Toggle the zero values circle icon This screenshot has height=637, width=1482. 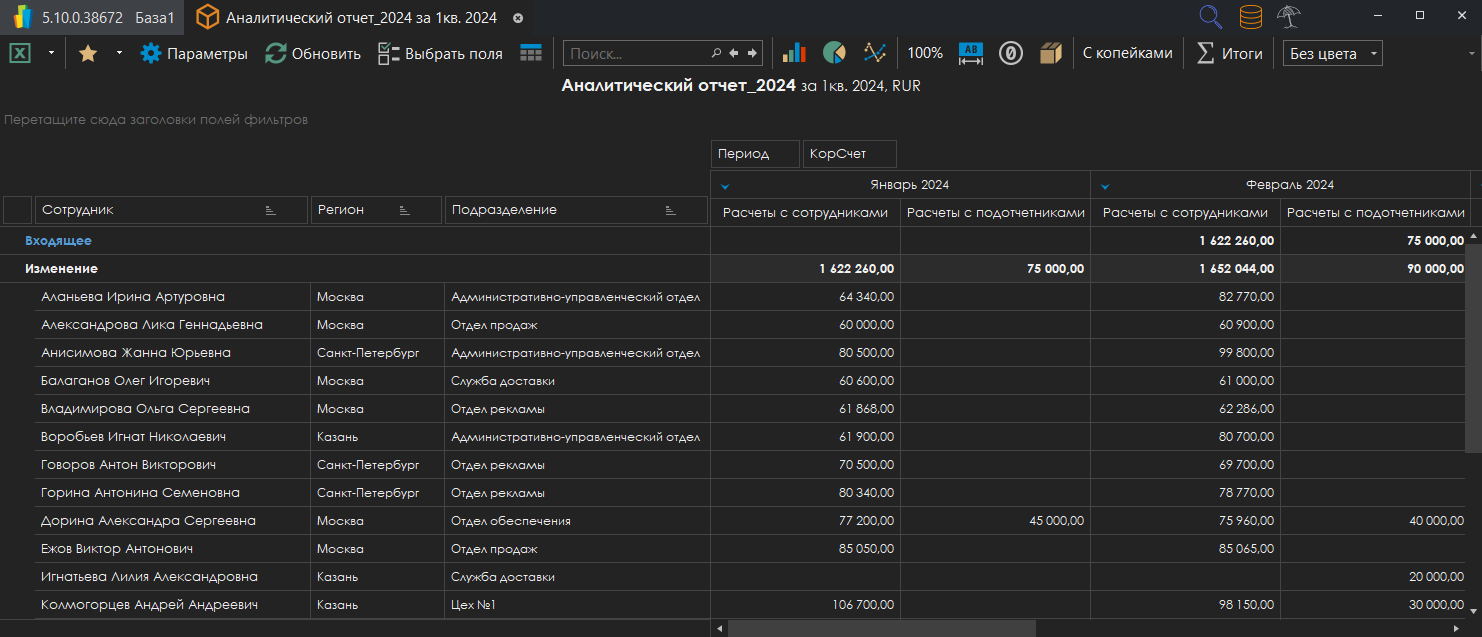click(x=1011, y=54)
